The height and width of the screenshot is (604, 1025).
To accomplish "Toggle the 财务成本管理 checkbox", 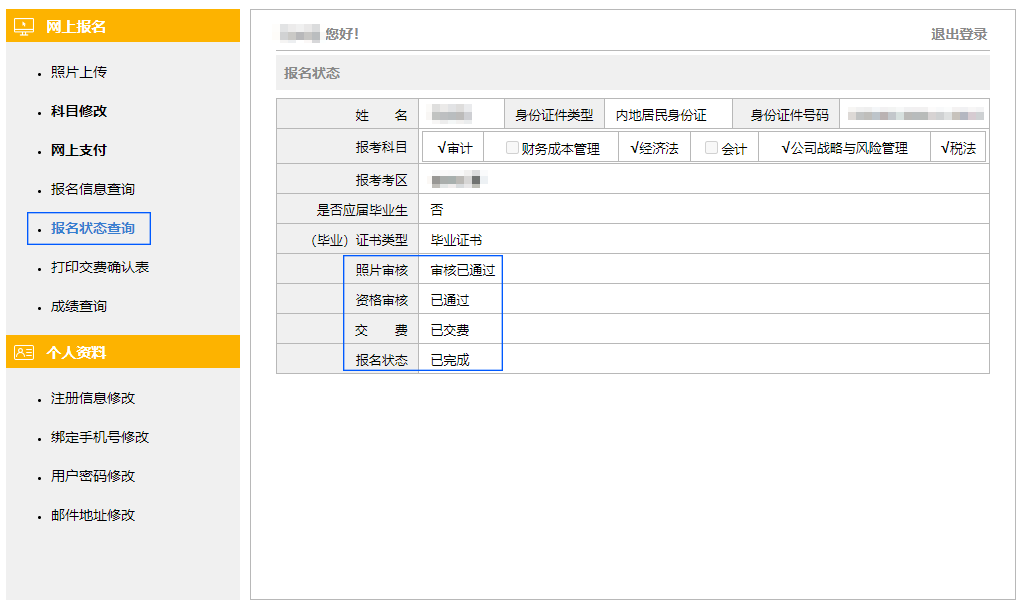I will click(512, 148).
